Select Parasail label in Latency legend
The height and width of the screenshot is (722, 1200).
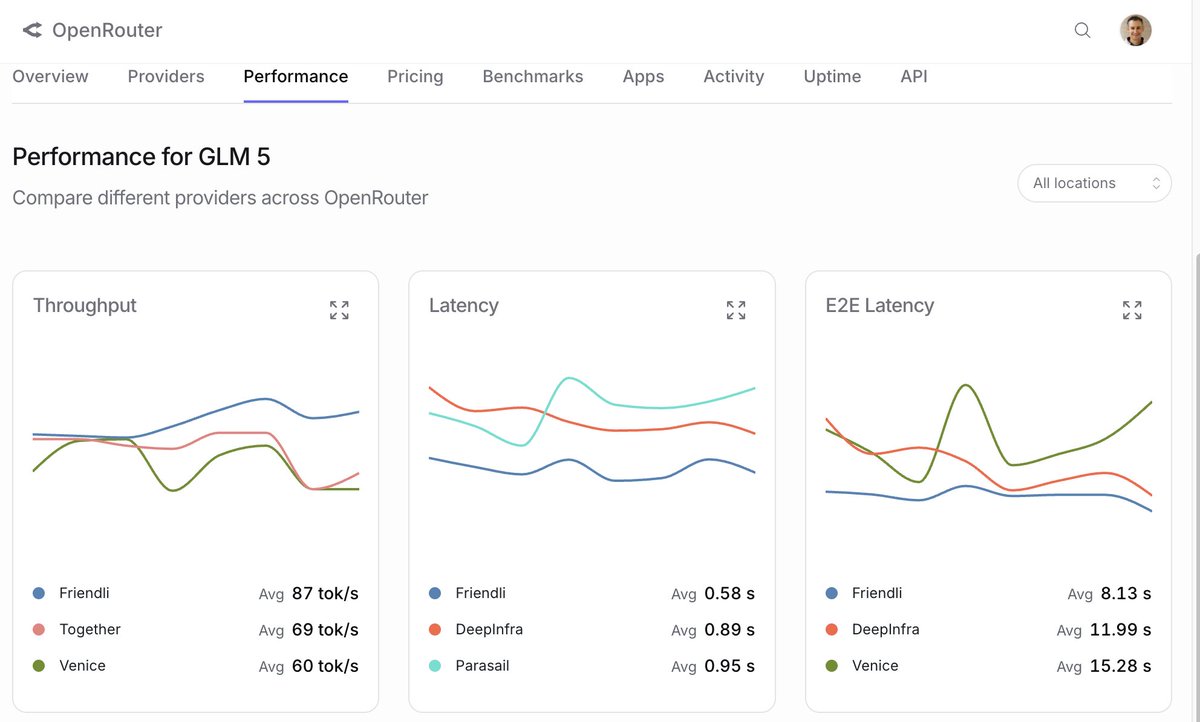[482, 665]
